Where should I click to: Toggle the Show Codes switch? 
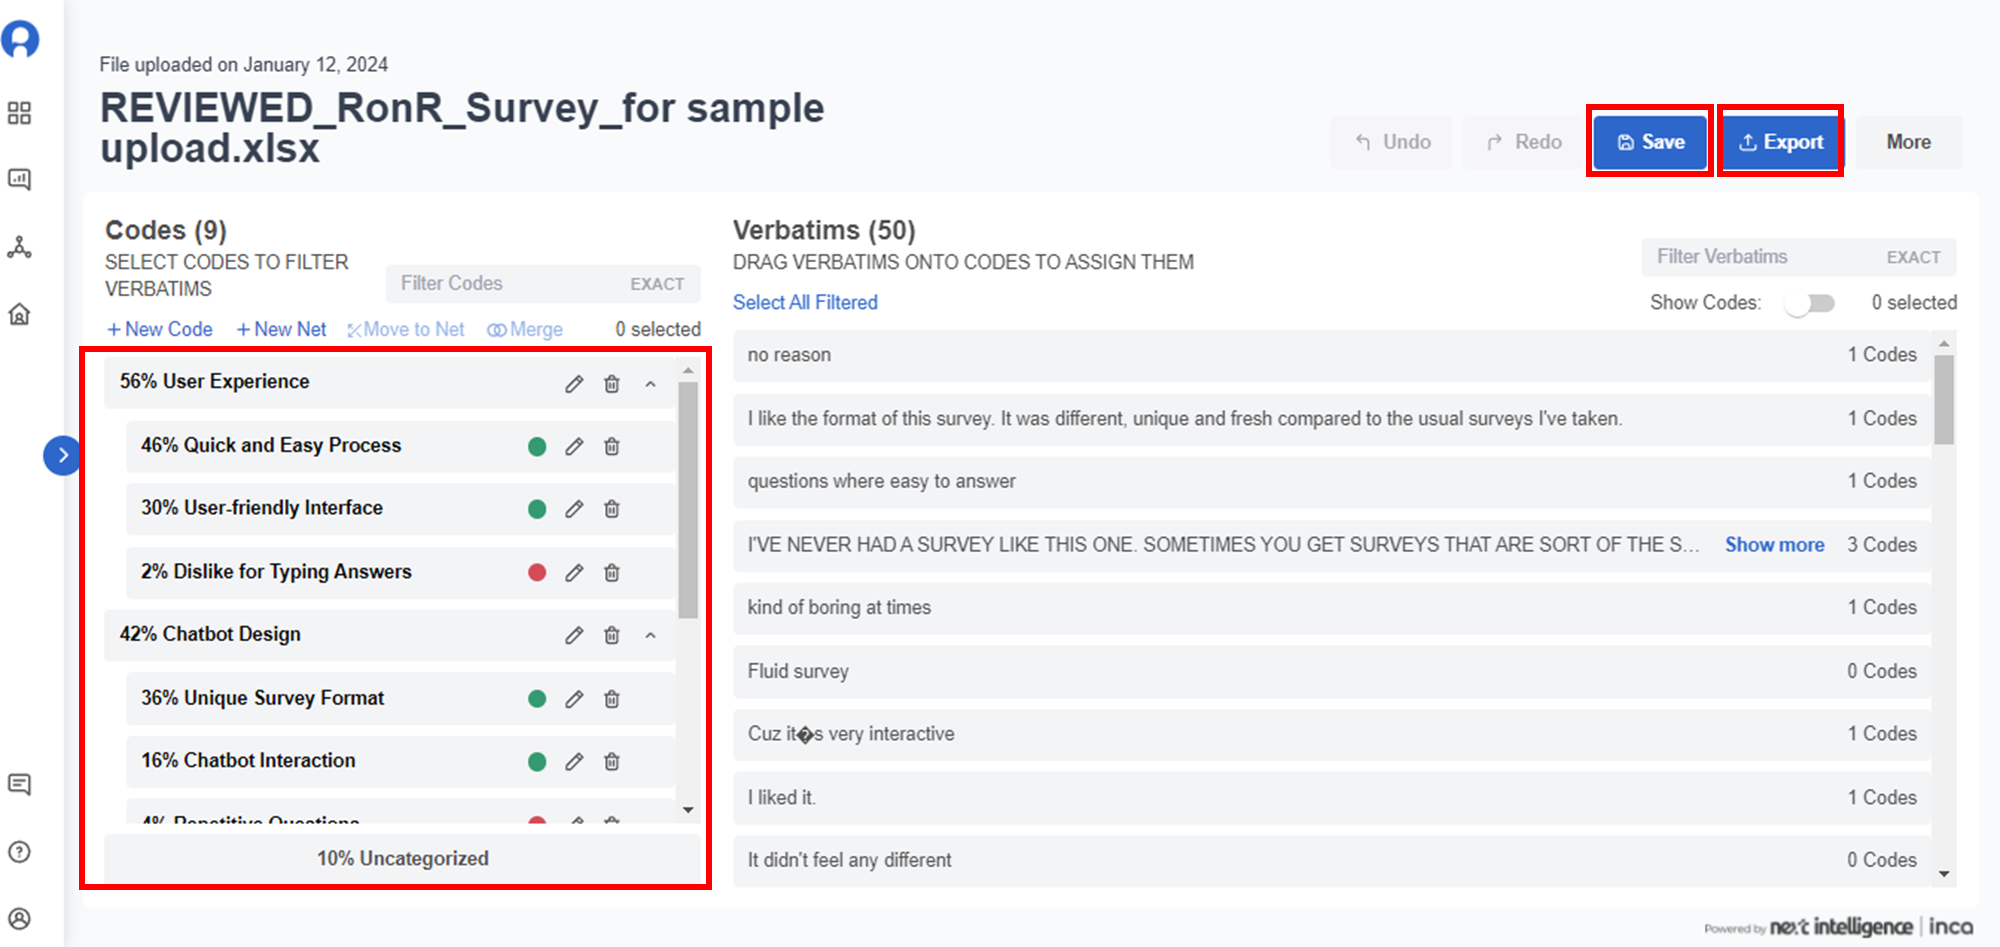pos(1811,303)
